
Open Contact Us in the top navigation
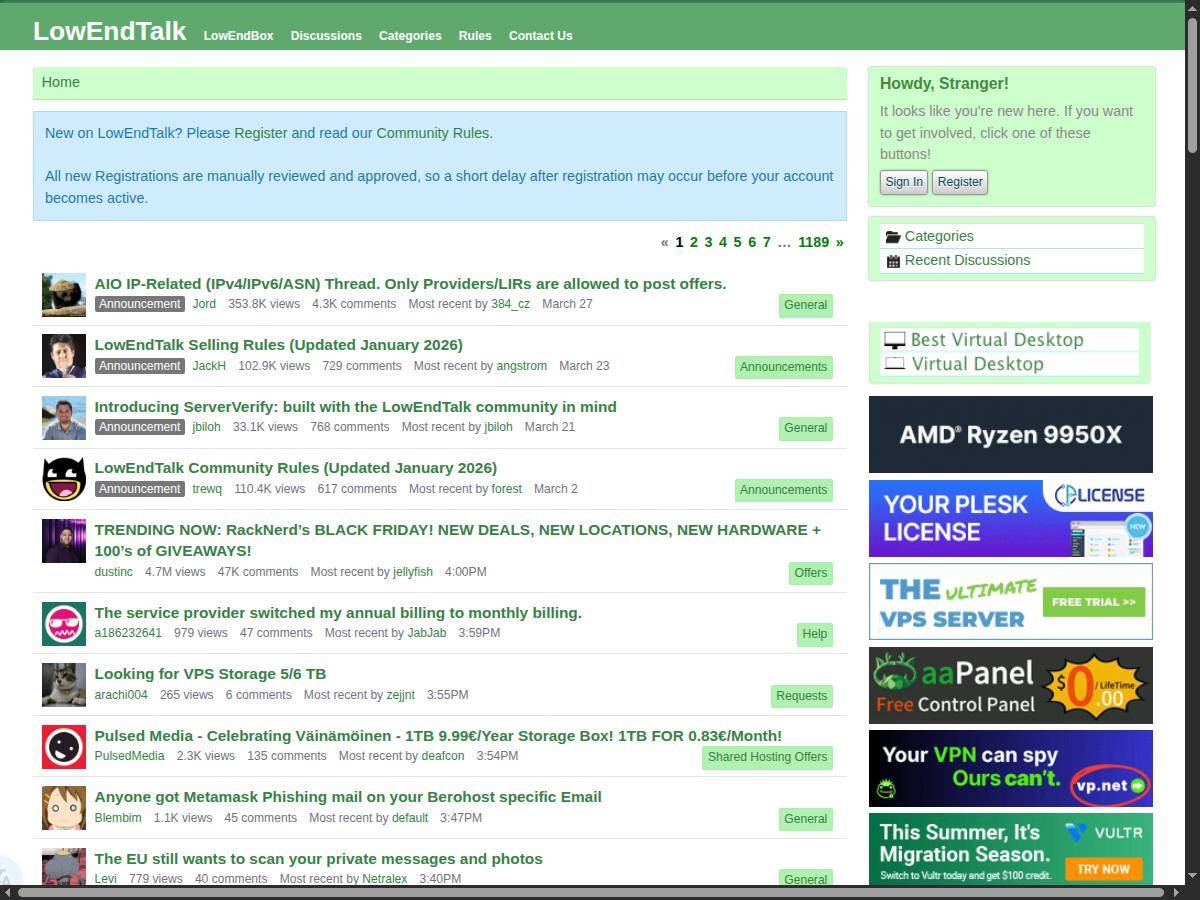point(540,36)
